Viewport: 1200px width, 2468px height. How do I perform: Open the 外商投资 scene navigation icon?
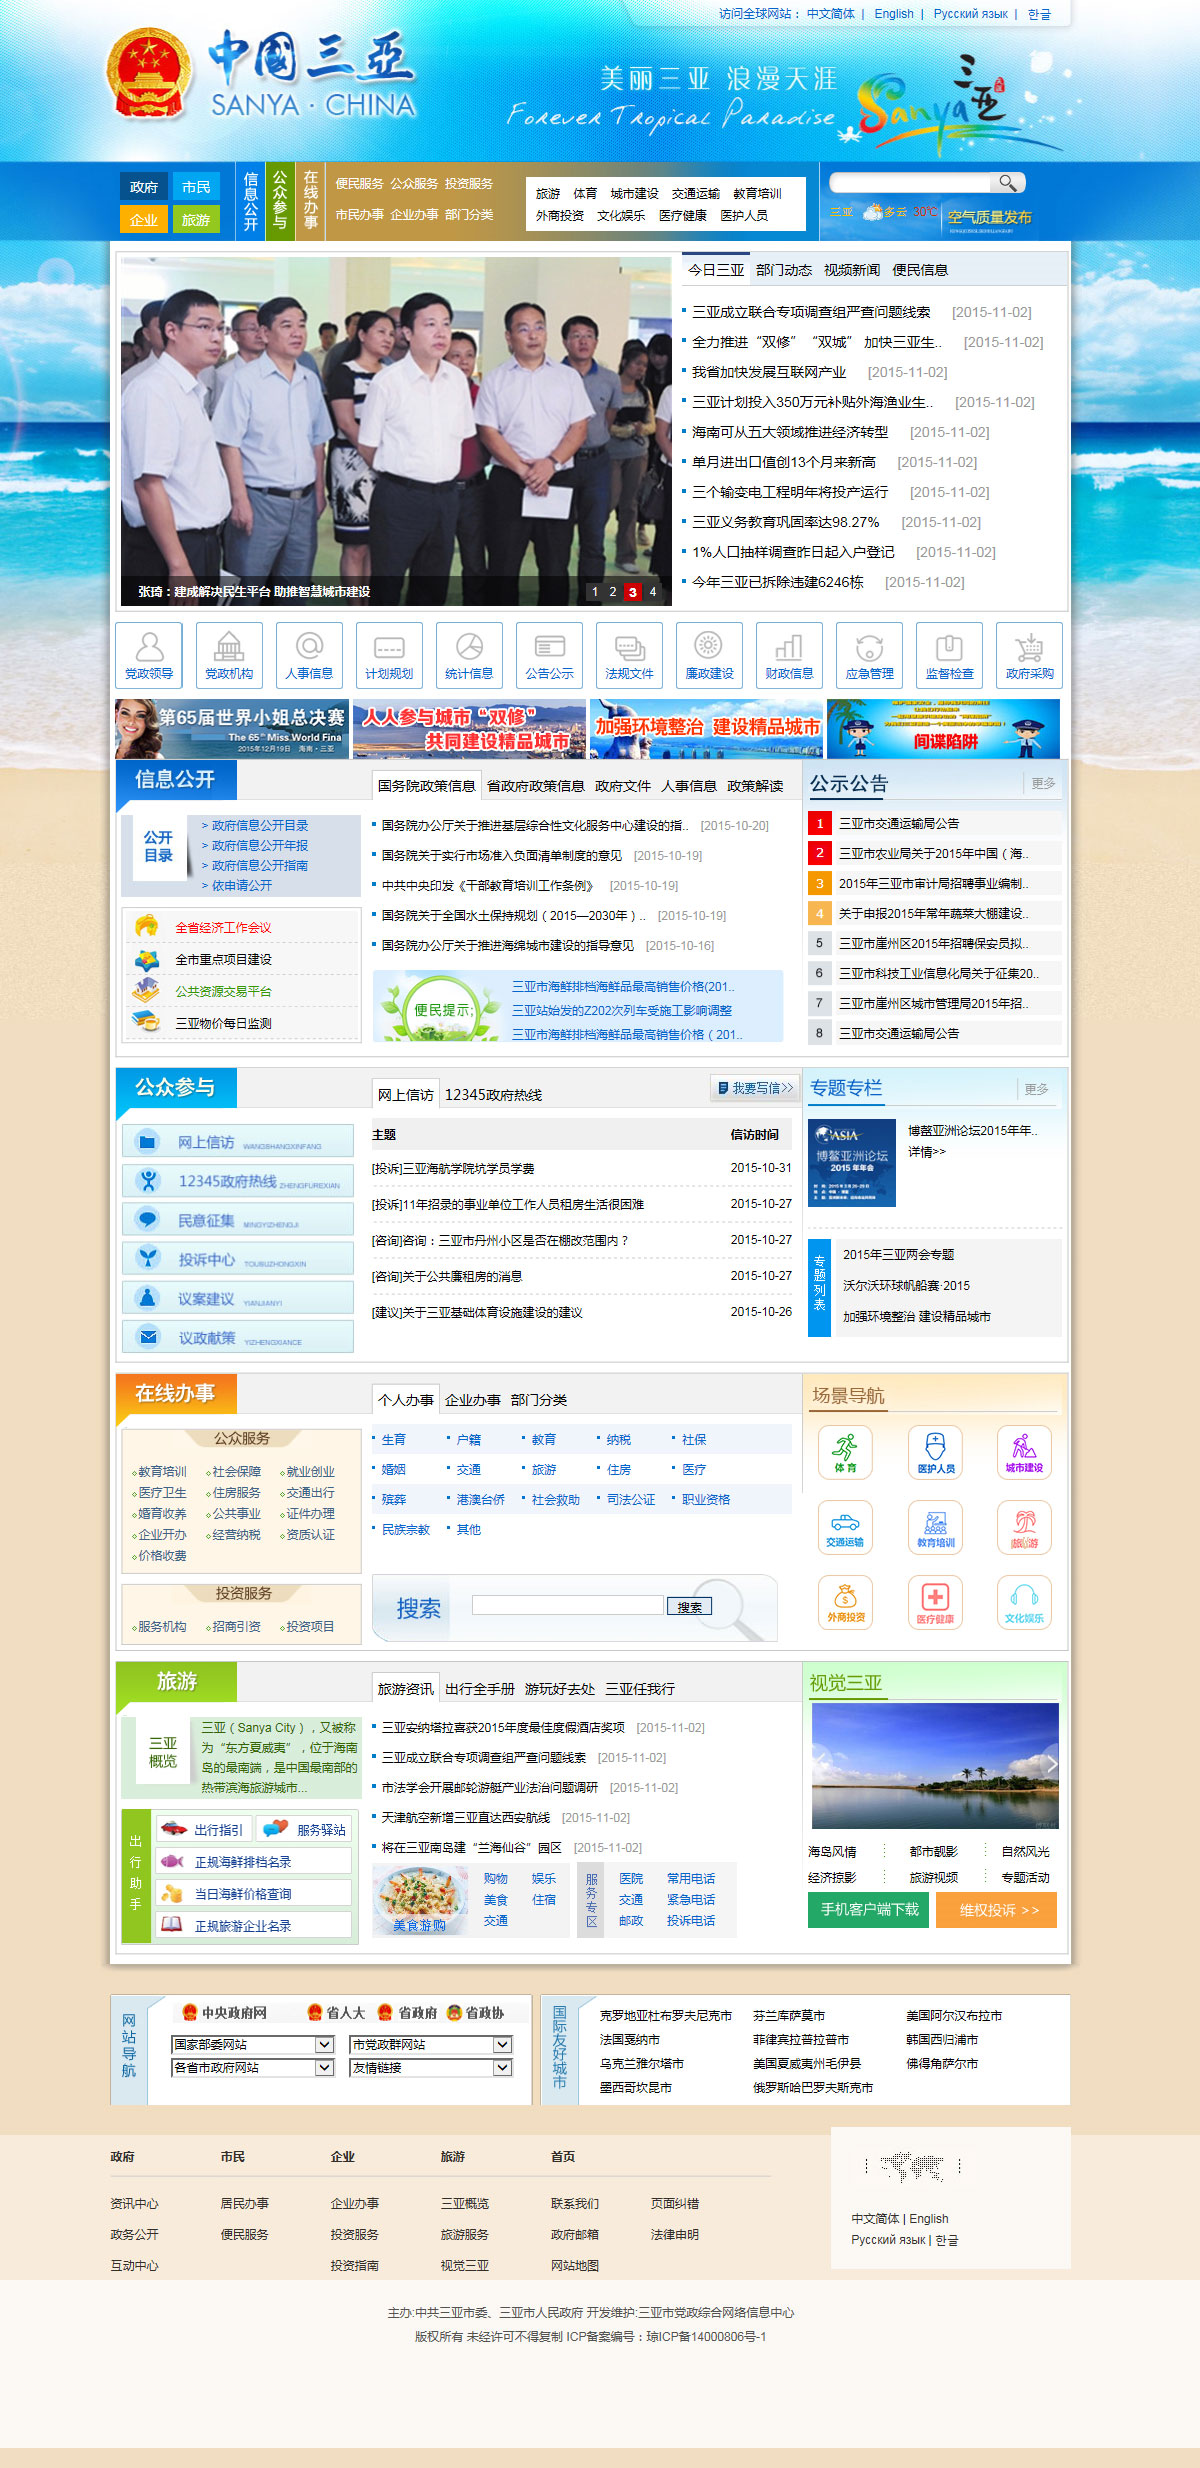coord(845,1602)
